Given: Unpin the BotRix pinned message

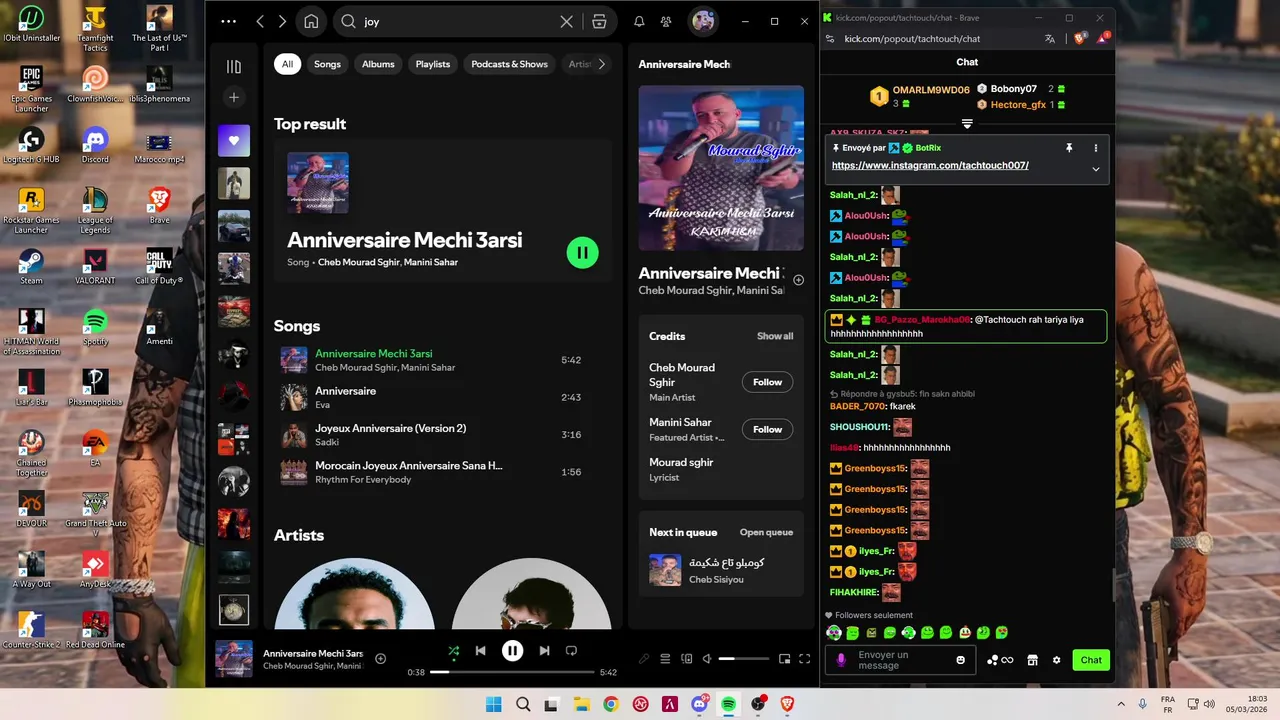Looking at the screenshot, I should point(1069,148).
